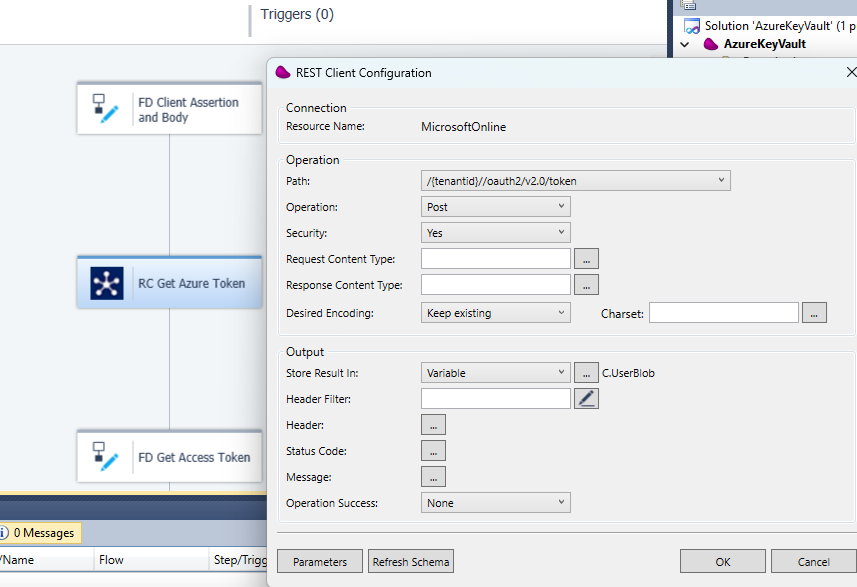Click the AzureKeyVault project icon in tree

pyautogui.click(x=711, y=44)
